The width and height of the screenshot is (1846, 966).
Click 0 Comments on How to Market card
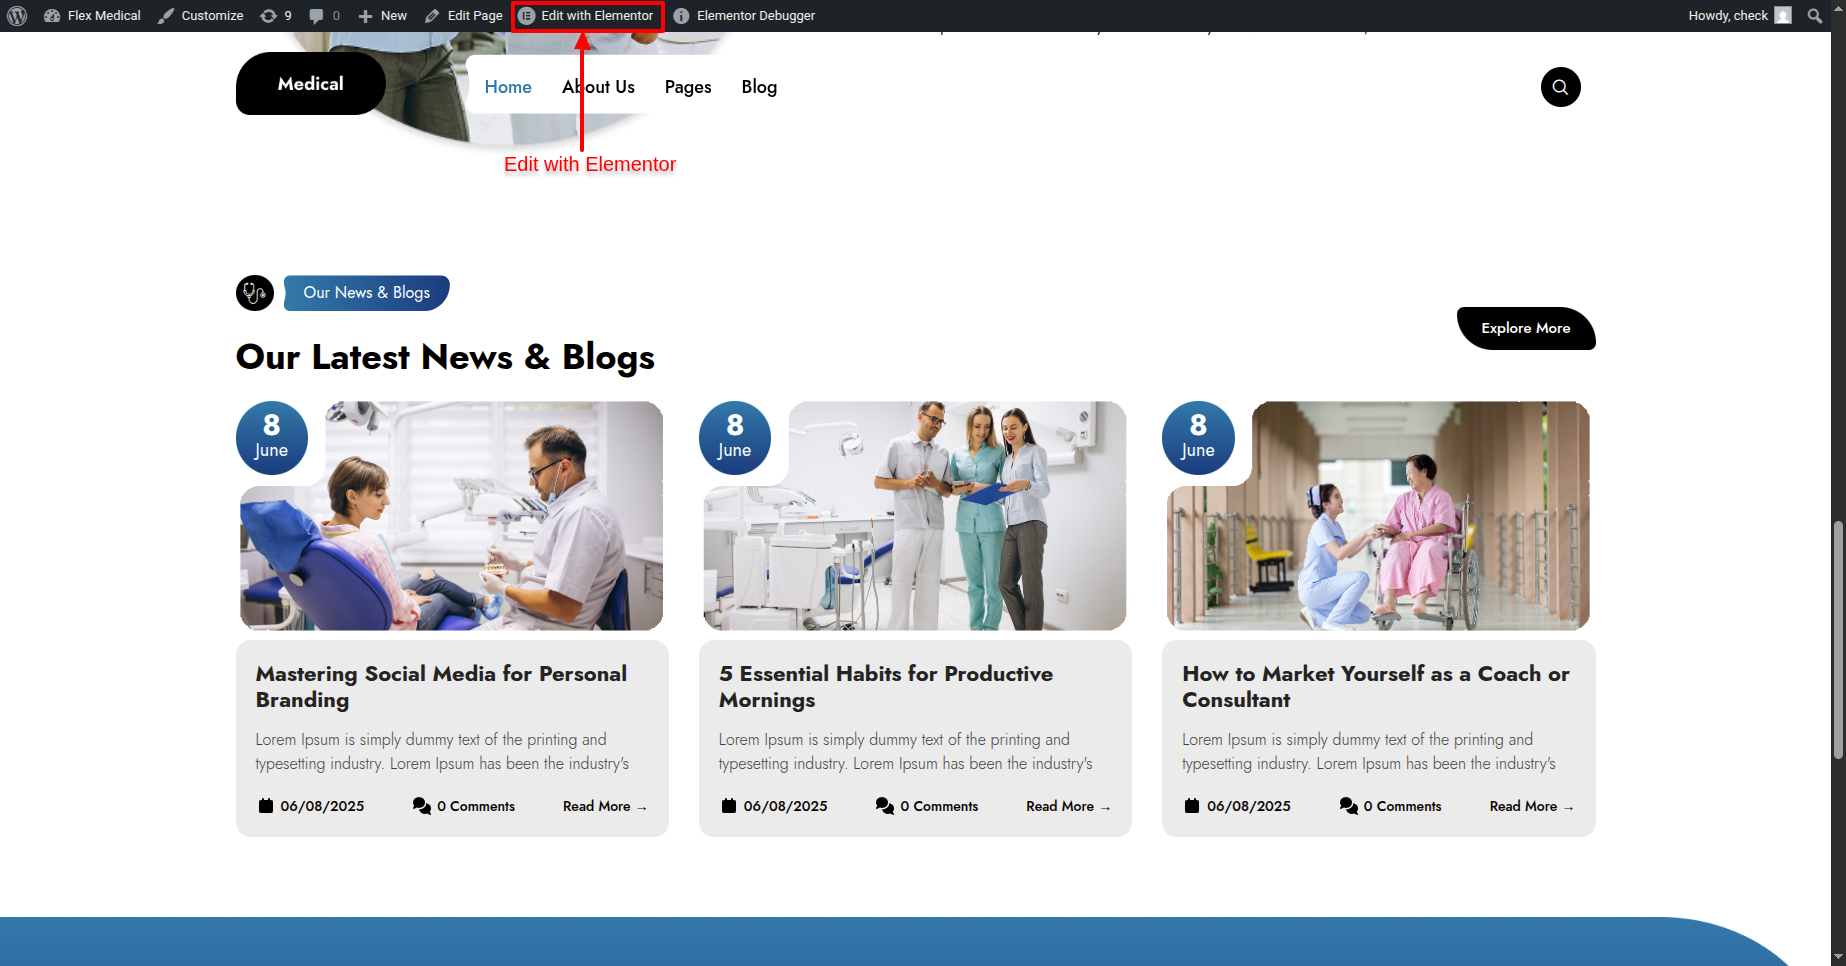click(x=1403, y=806)
